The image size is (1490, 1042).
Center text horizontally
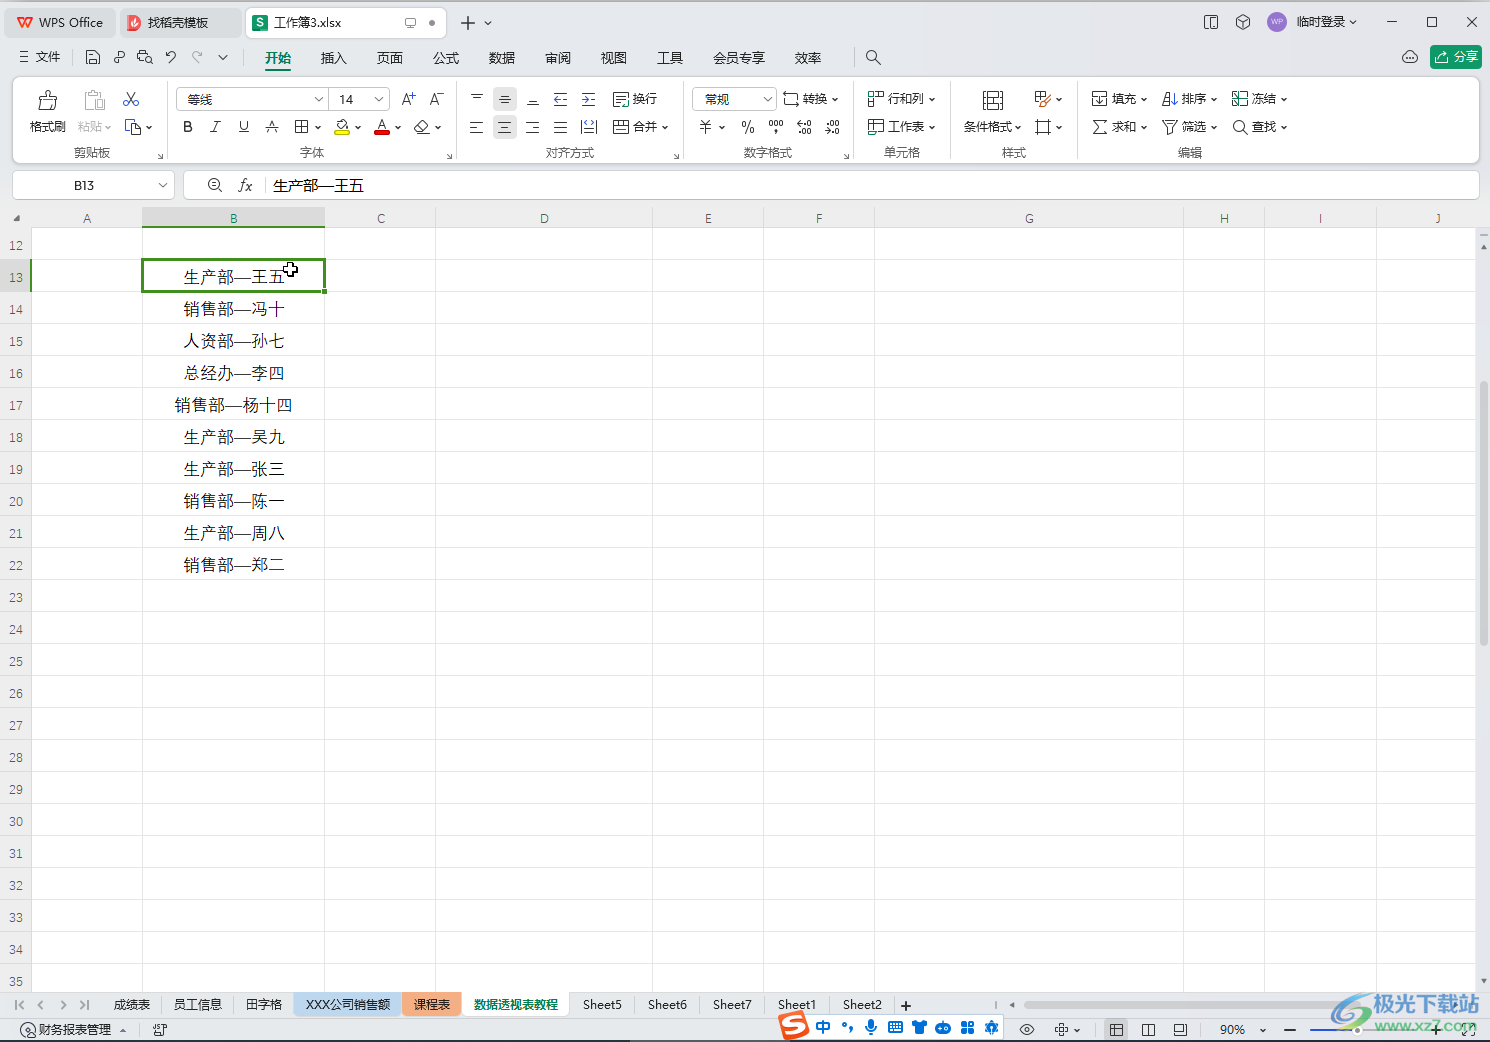tap(505, 127)
